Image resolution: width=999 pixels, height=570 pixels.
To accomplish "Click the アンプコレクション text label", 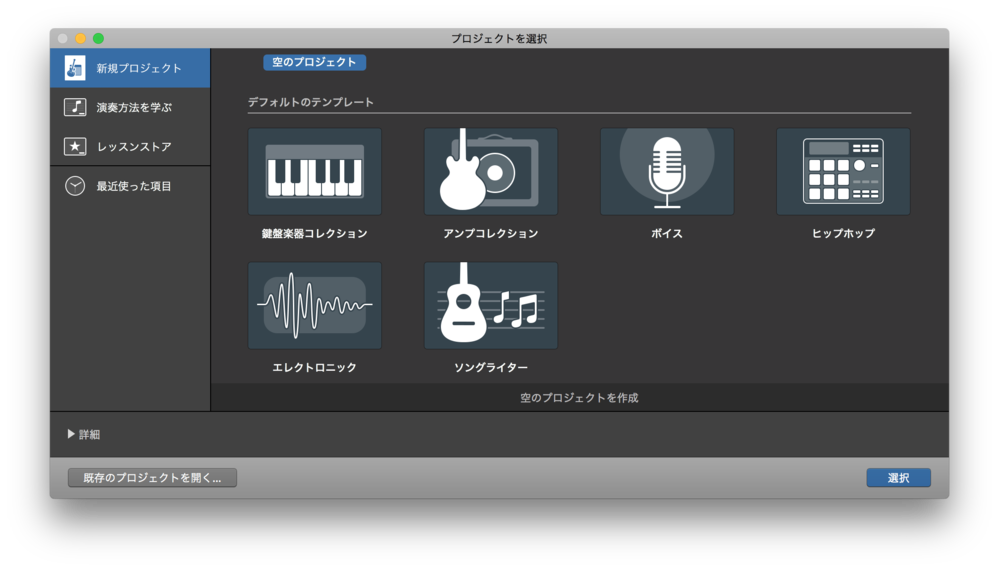I will [491, 234].
